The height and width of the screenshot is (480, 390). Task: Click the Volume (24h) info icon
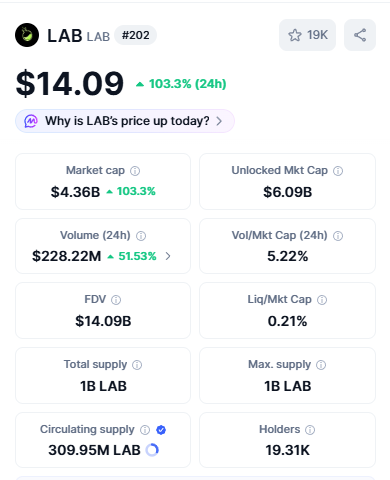coord(141,236)
